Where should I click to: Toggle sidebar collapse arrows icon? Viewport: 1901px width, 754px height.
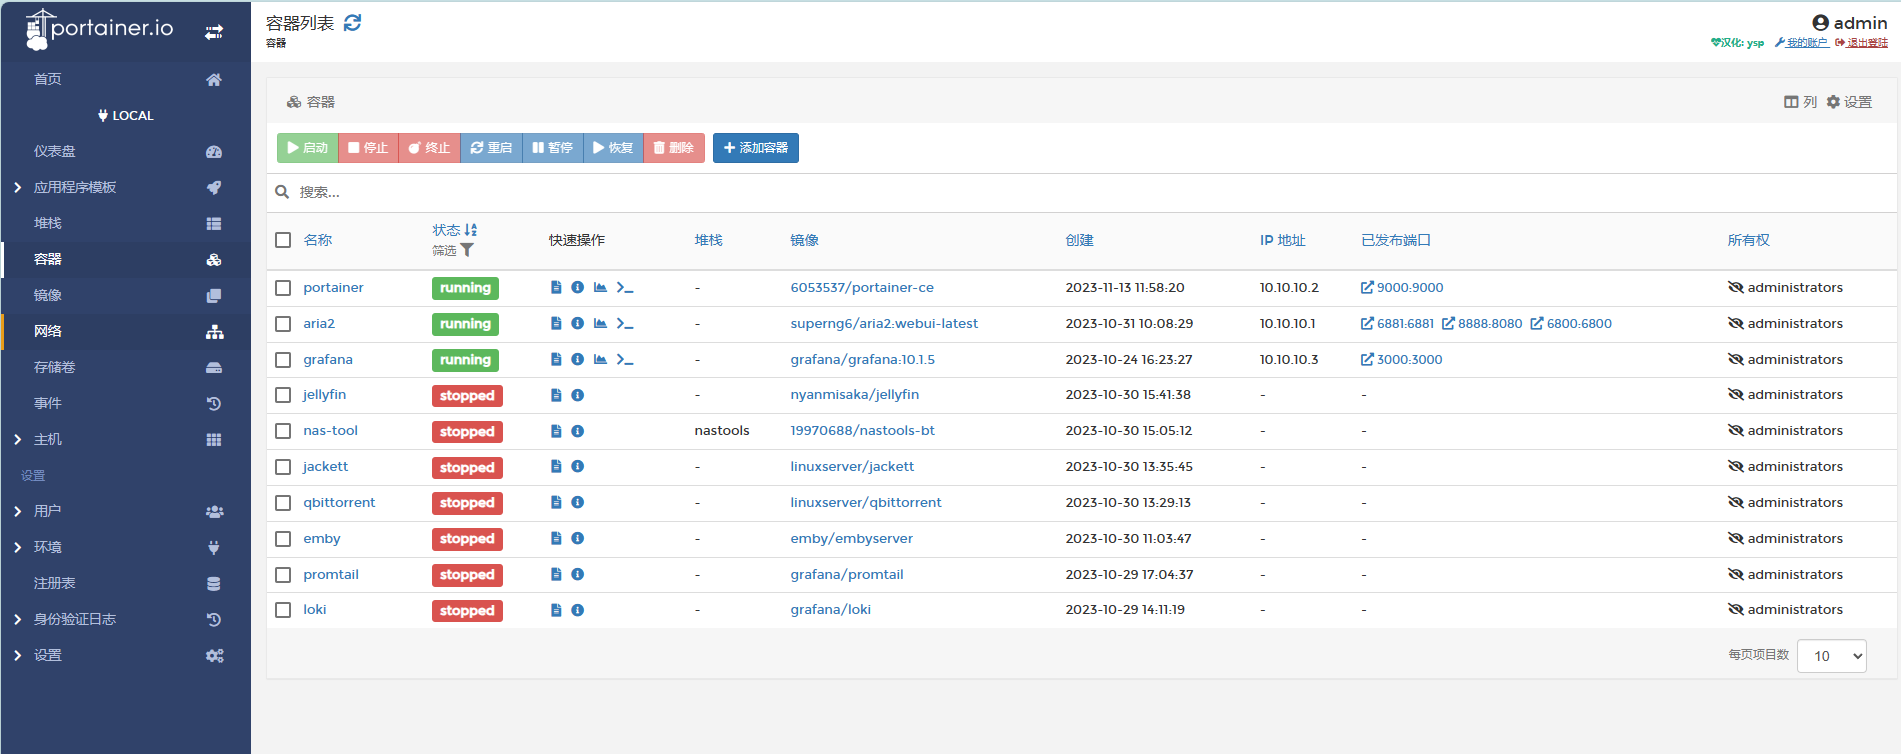point(214,32)
